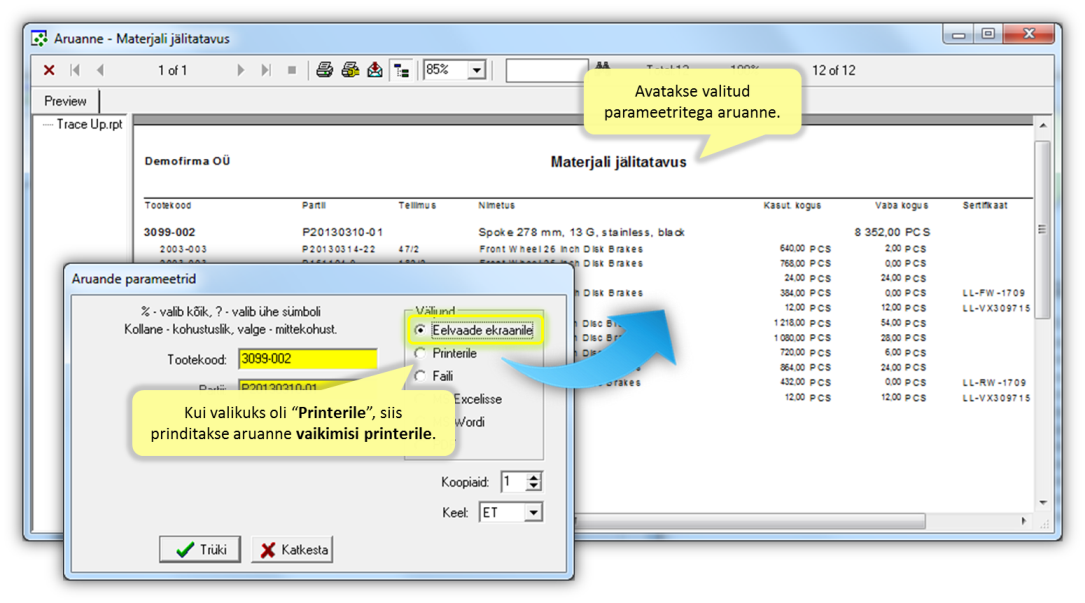Minimize the Aruanne window
The image size is (1085, 603).
click(x=958, y=35)
